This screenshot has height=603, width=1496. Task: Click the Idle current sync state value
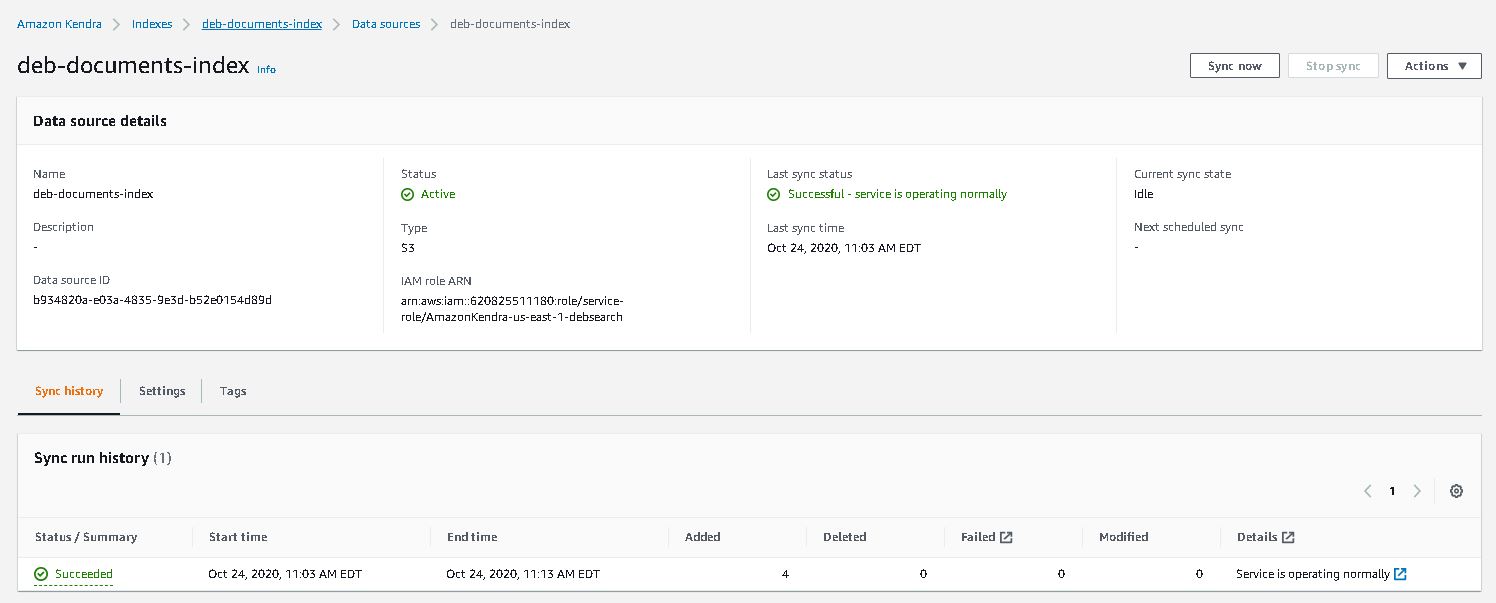point(1144,194)
